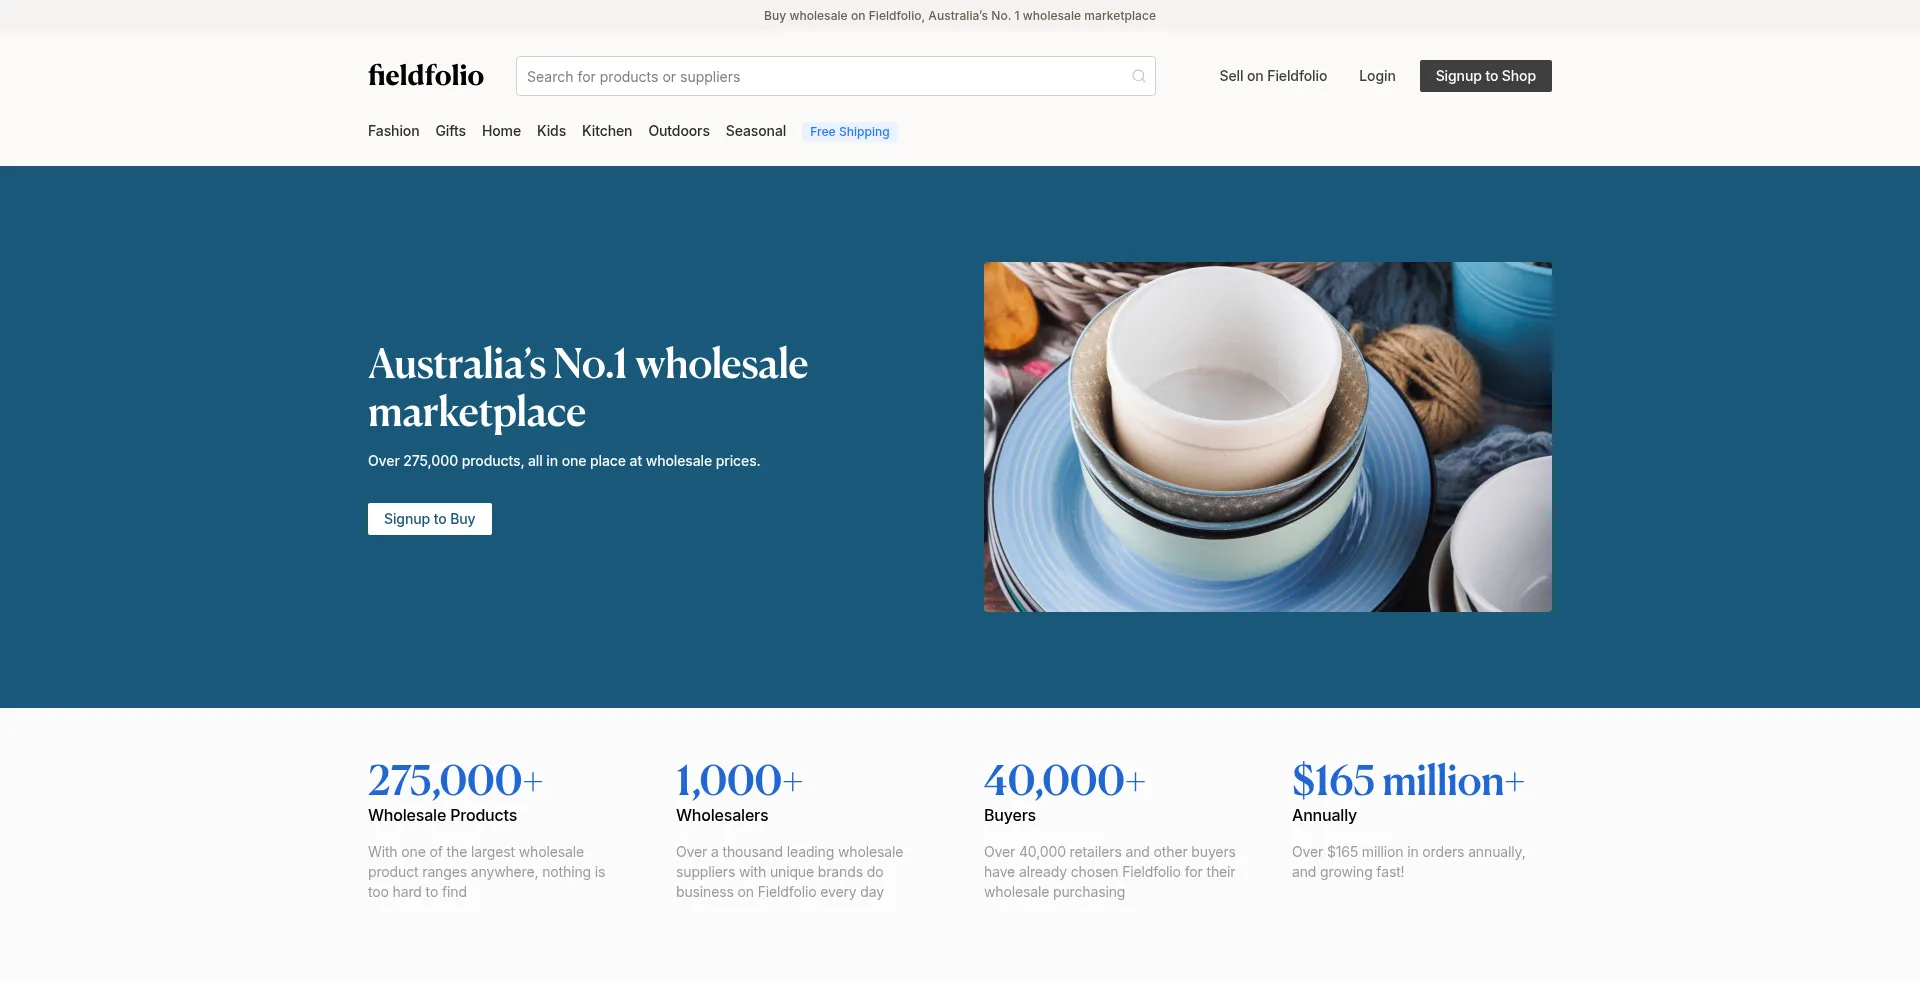Open the Fashion category menu
Screen dimensions: 1920x993
(x=393, y=131)
